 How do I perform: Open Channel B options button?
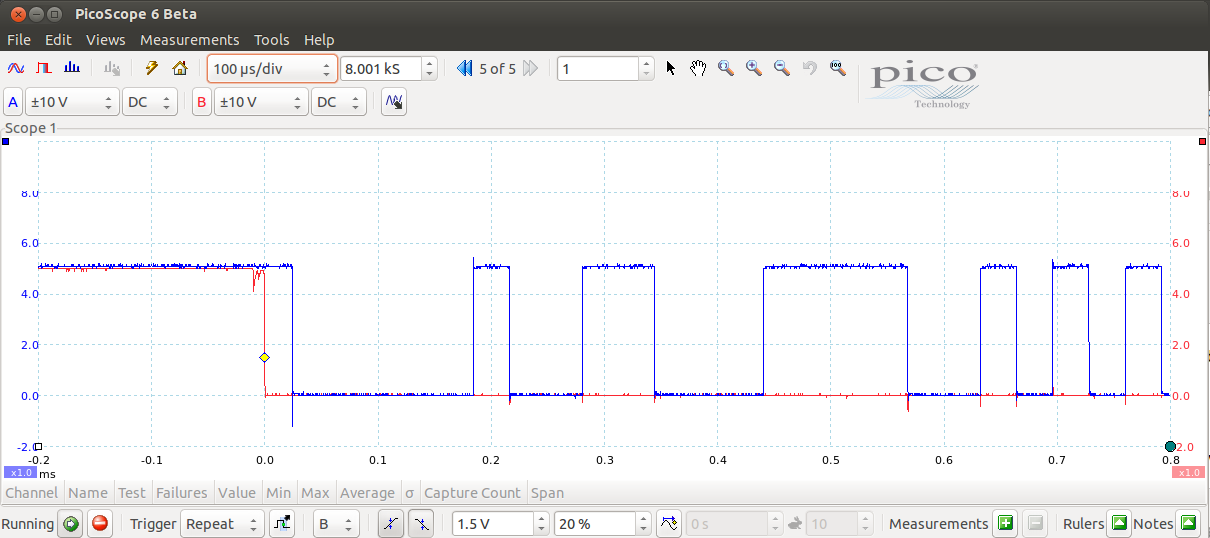(202, 102)
